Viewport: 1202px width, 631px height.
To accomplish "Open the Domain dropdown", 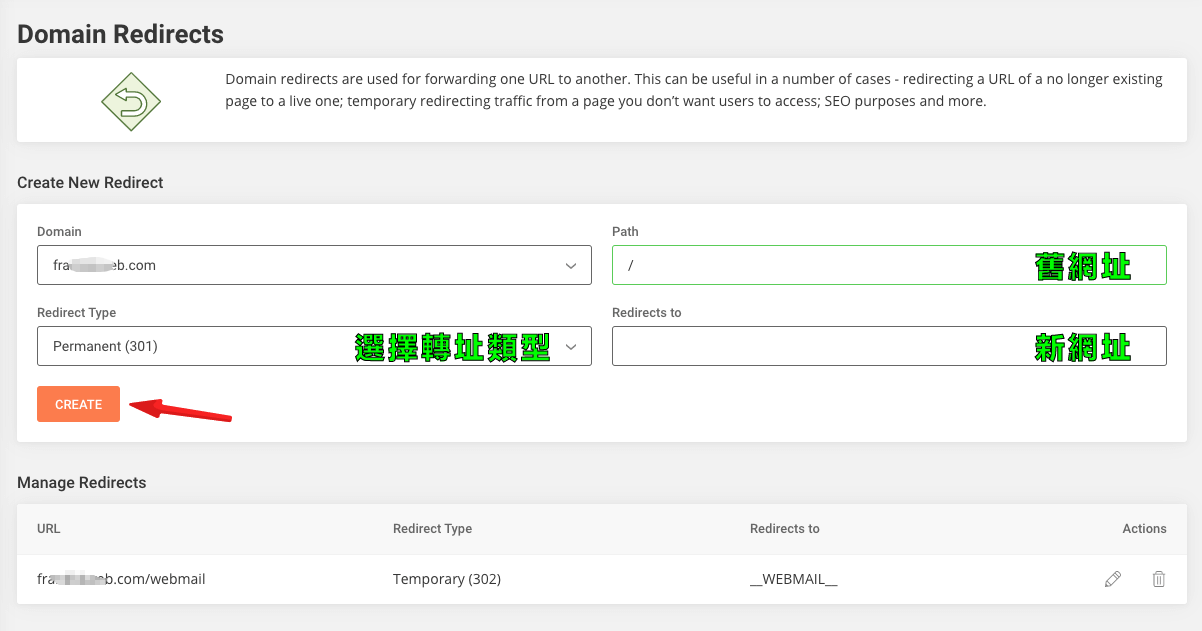I will [x=314, y=265].
